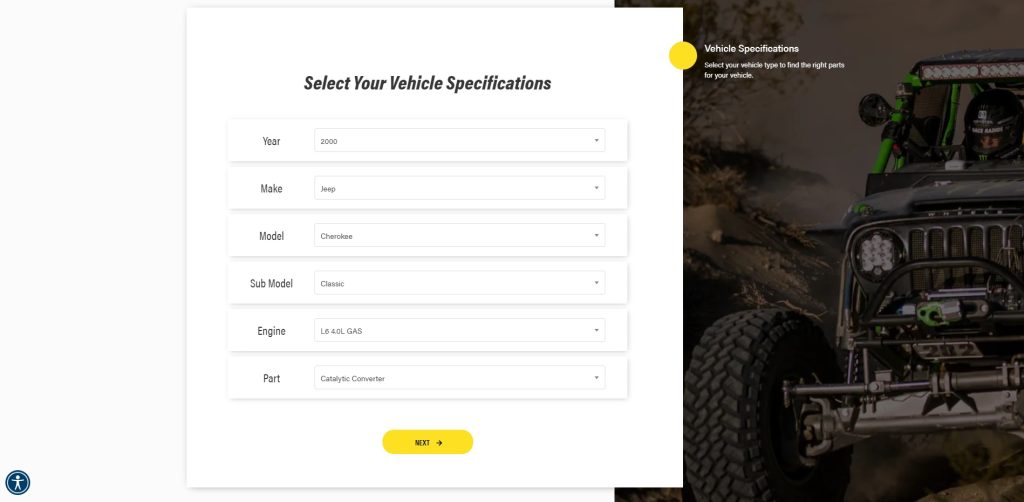The width and height of the screenshot is (1024, 502).
Task: Click the Make field label
Action: point(271,189)
